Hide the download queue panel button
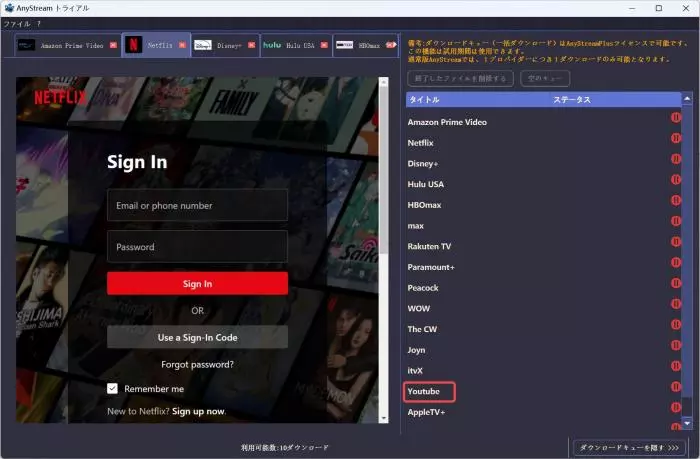The height and width of the screenshot is (459, 700). pos(629,447)
